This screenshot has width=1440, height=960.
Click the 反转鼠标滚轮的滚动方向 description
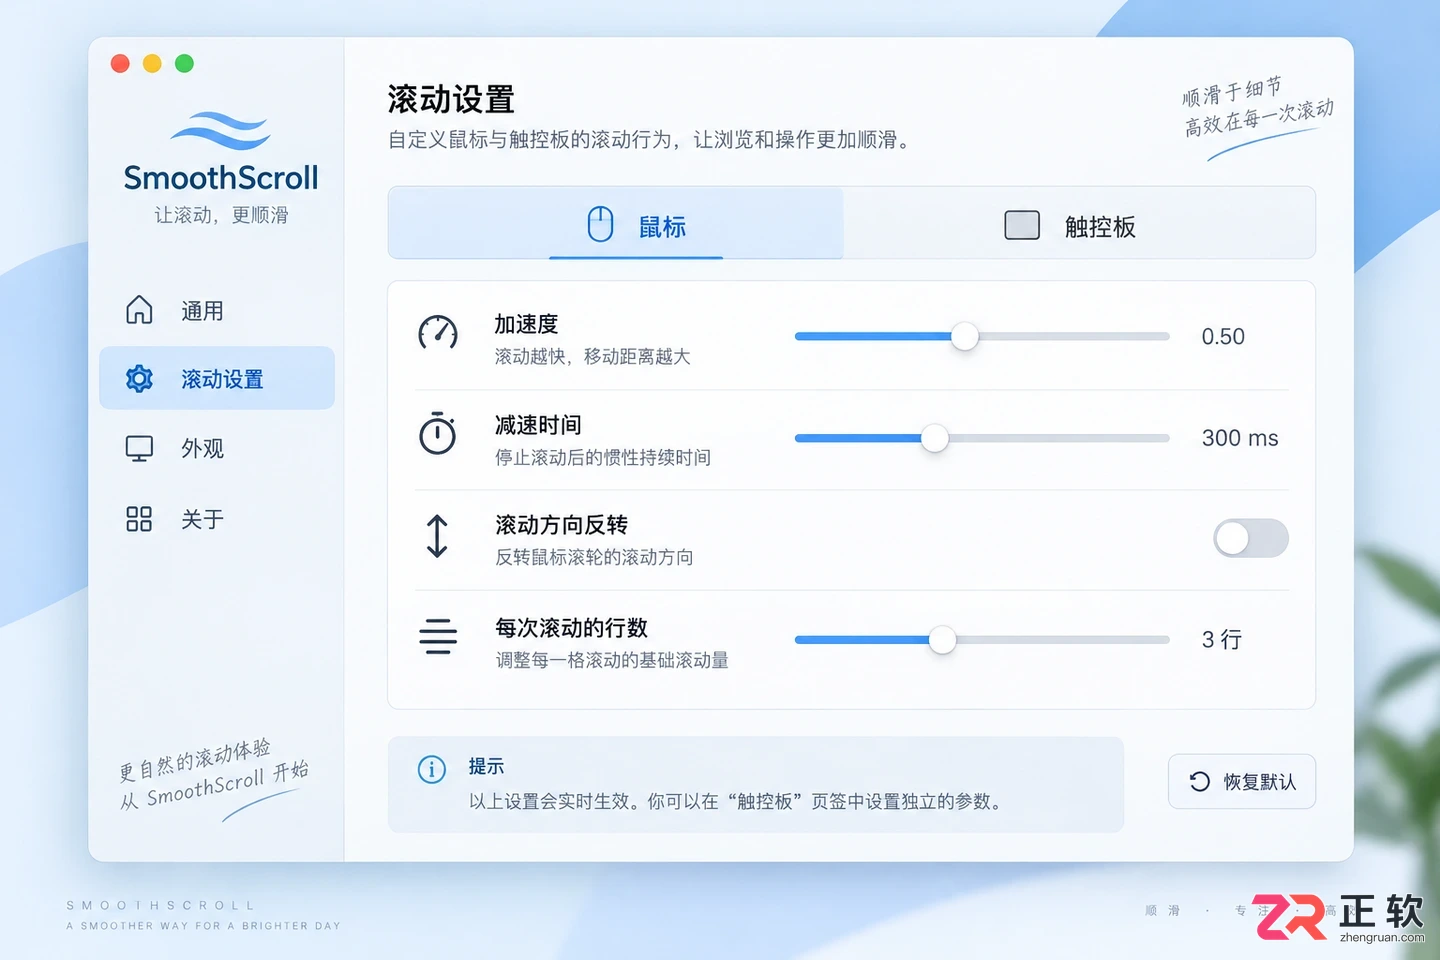click(x=594, y=557)
